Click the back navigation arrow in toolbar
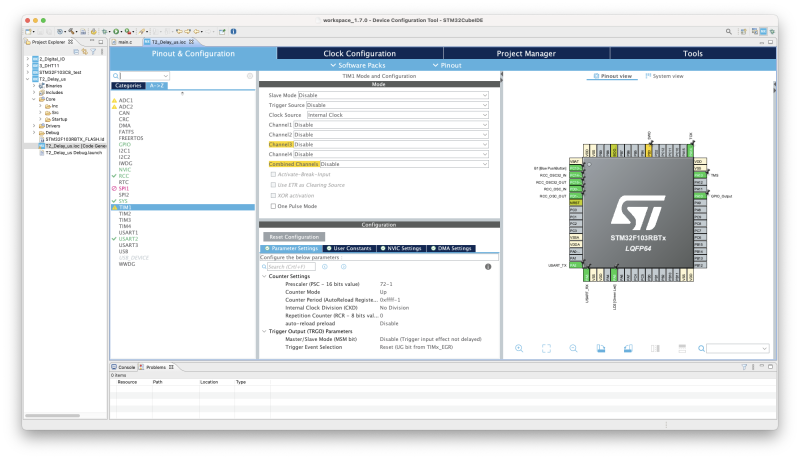The width and height of the screenshot is (800, 459). point(196,32)
